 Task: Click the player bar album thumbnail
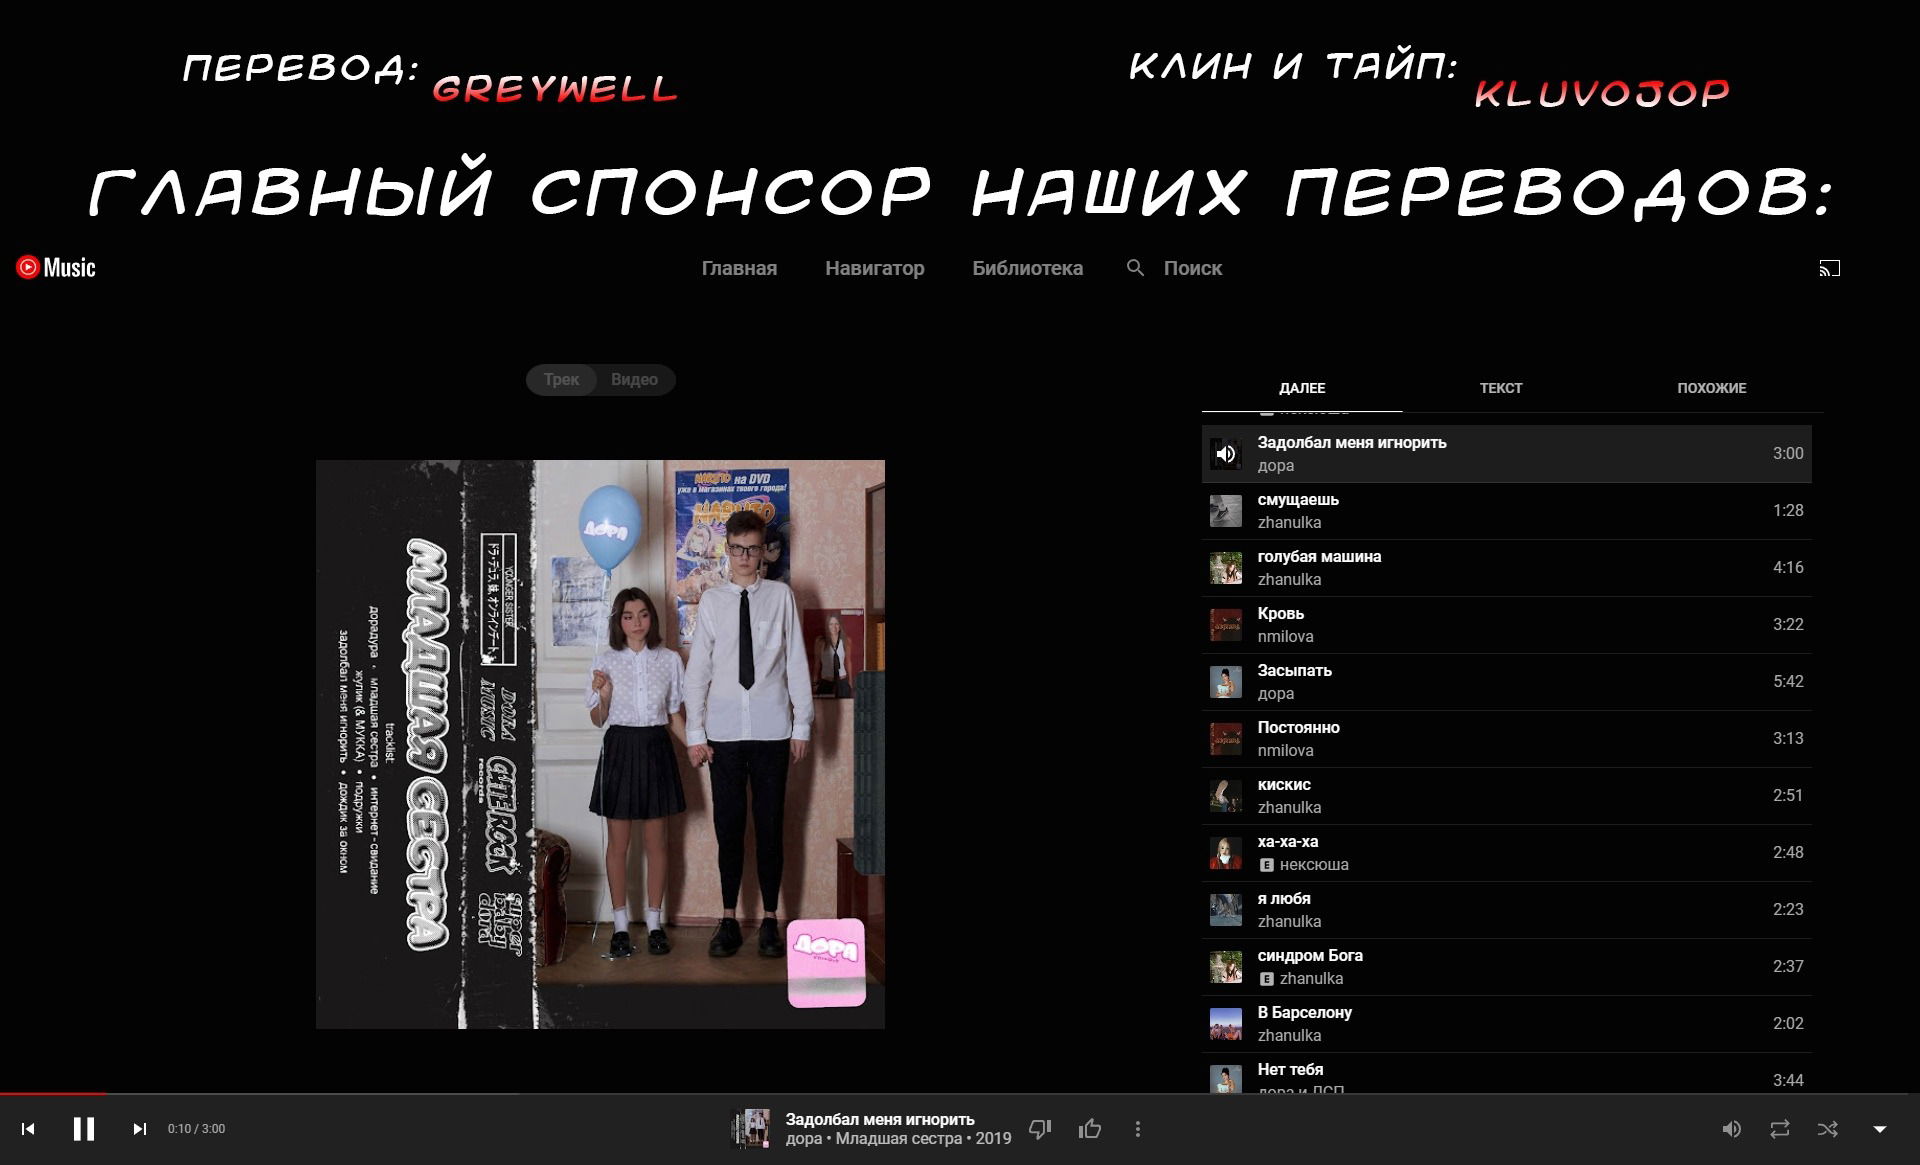click(x=751, y=1129)
